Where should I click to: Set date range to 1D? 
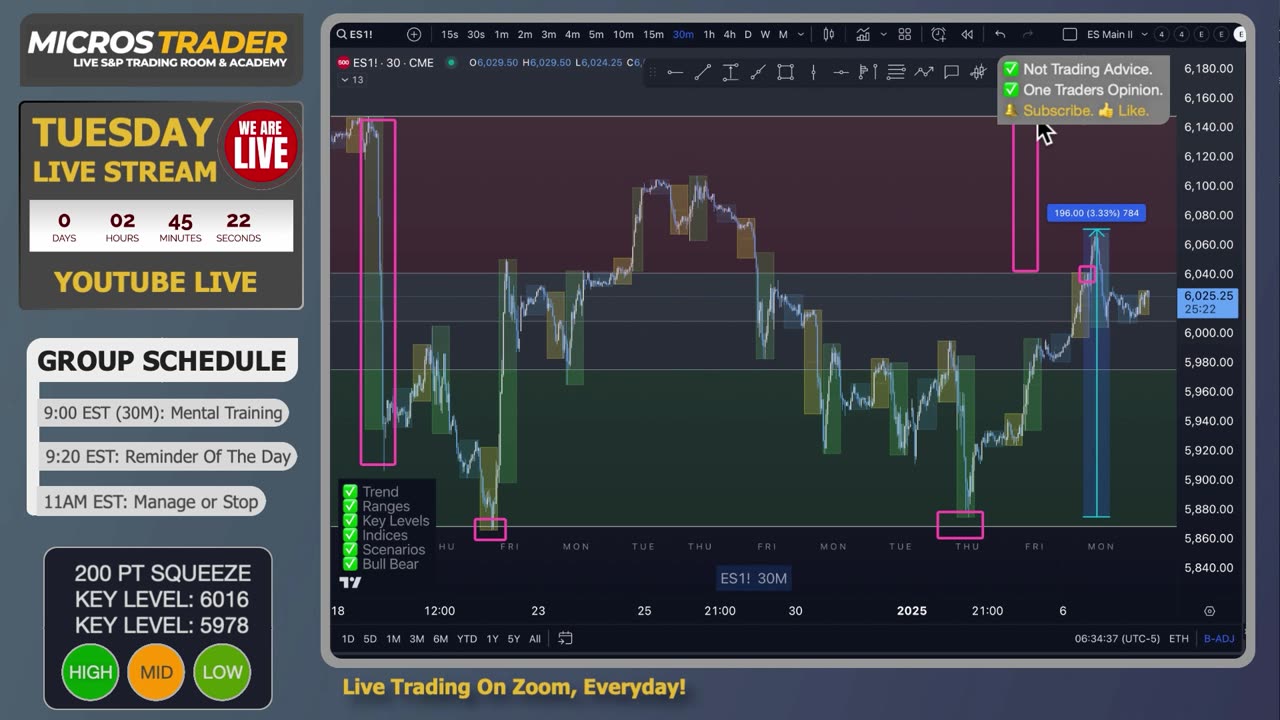[x=347, y=638]
